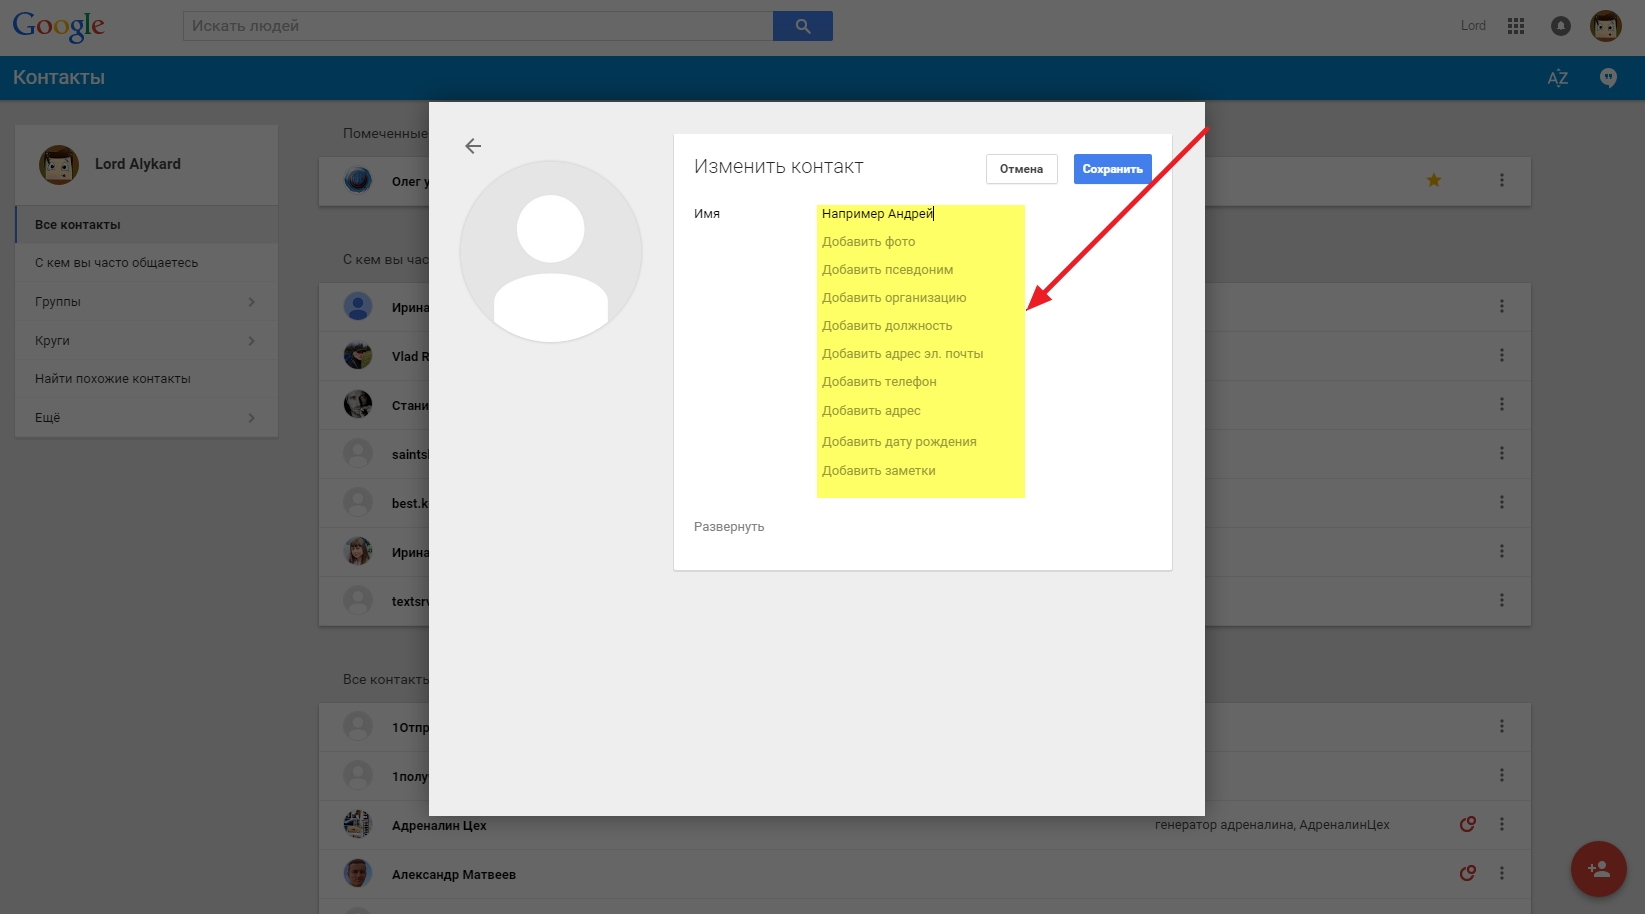Click 'Добавить фото'
Viewport: 1645px width, 914px height.
pos(868,242)
